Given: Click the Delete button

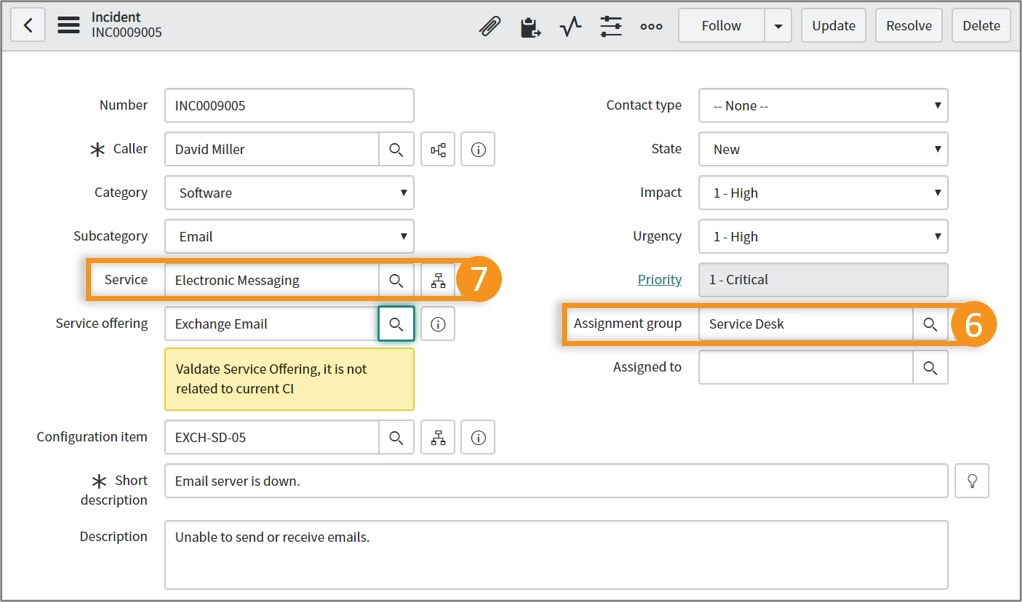Looking at the screenshot, I should pos(981,26).
